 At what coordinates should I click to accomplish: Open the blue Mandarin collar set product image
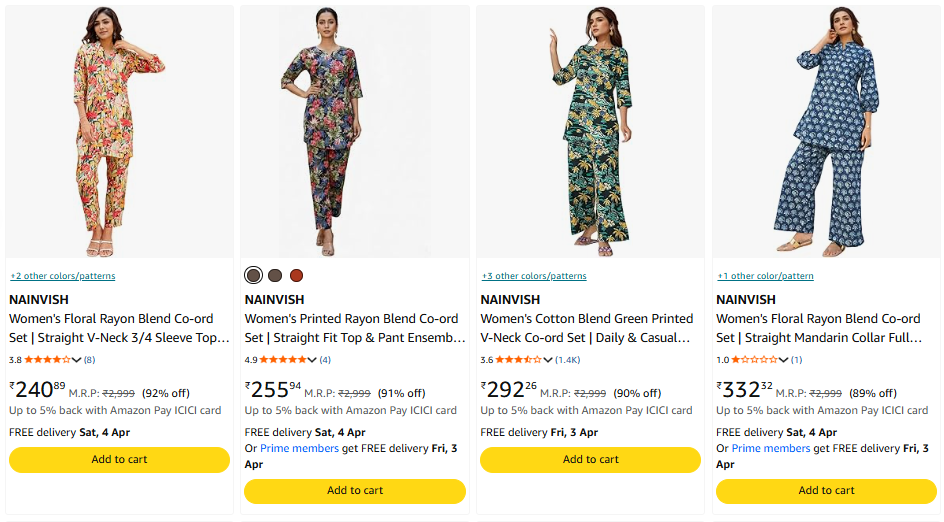826,132
